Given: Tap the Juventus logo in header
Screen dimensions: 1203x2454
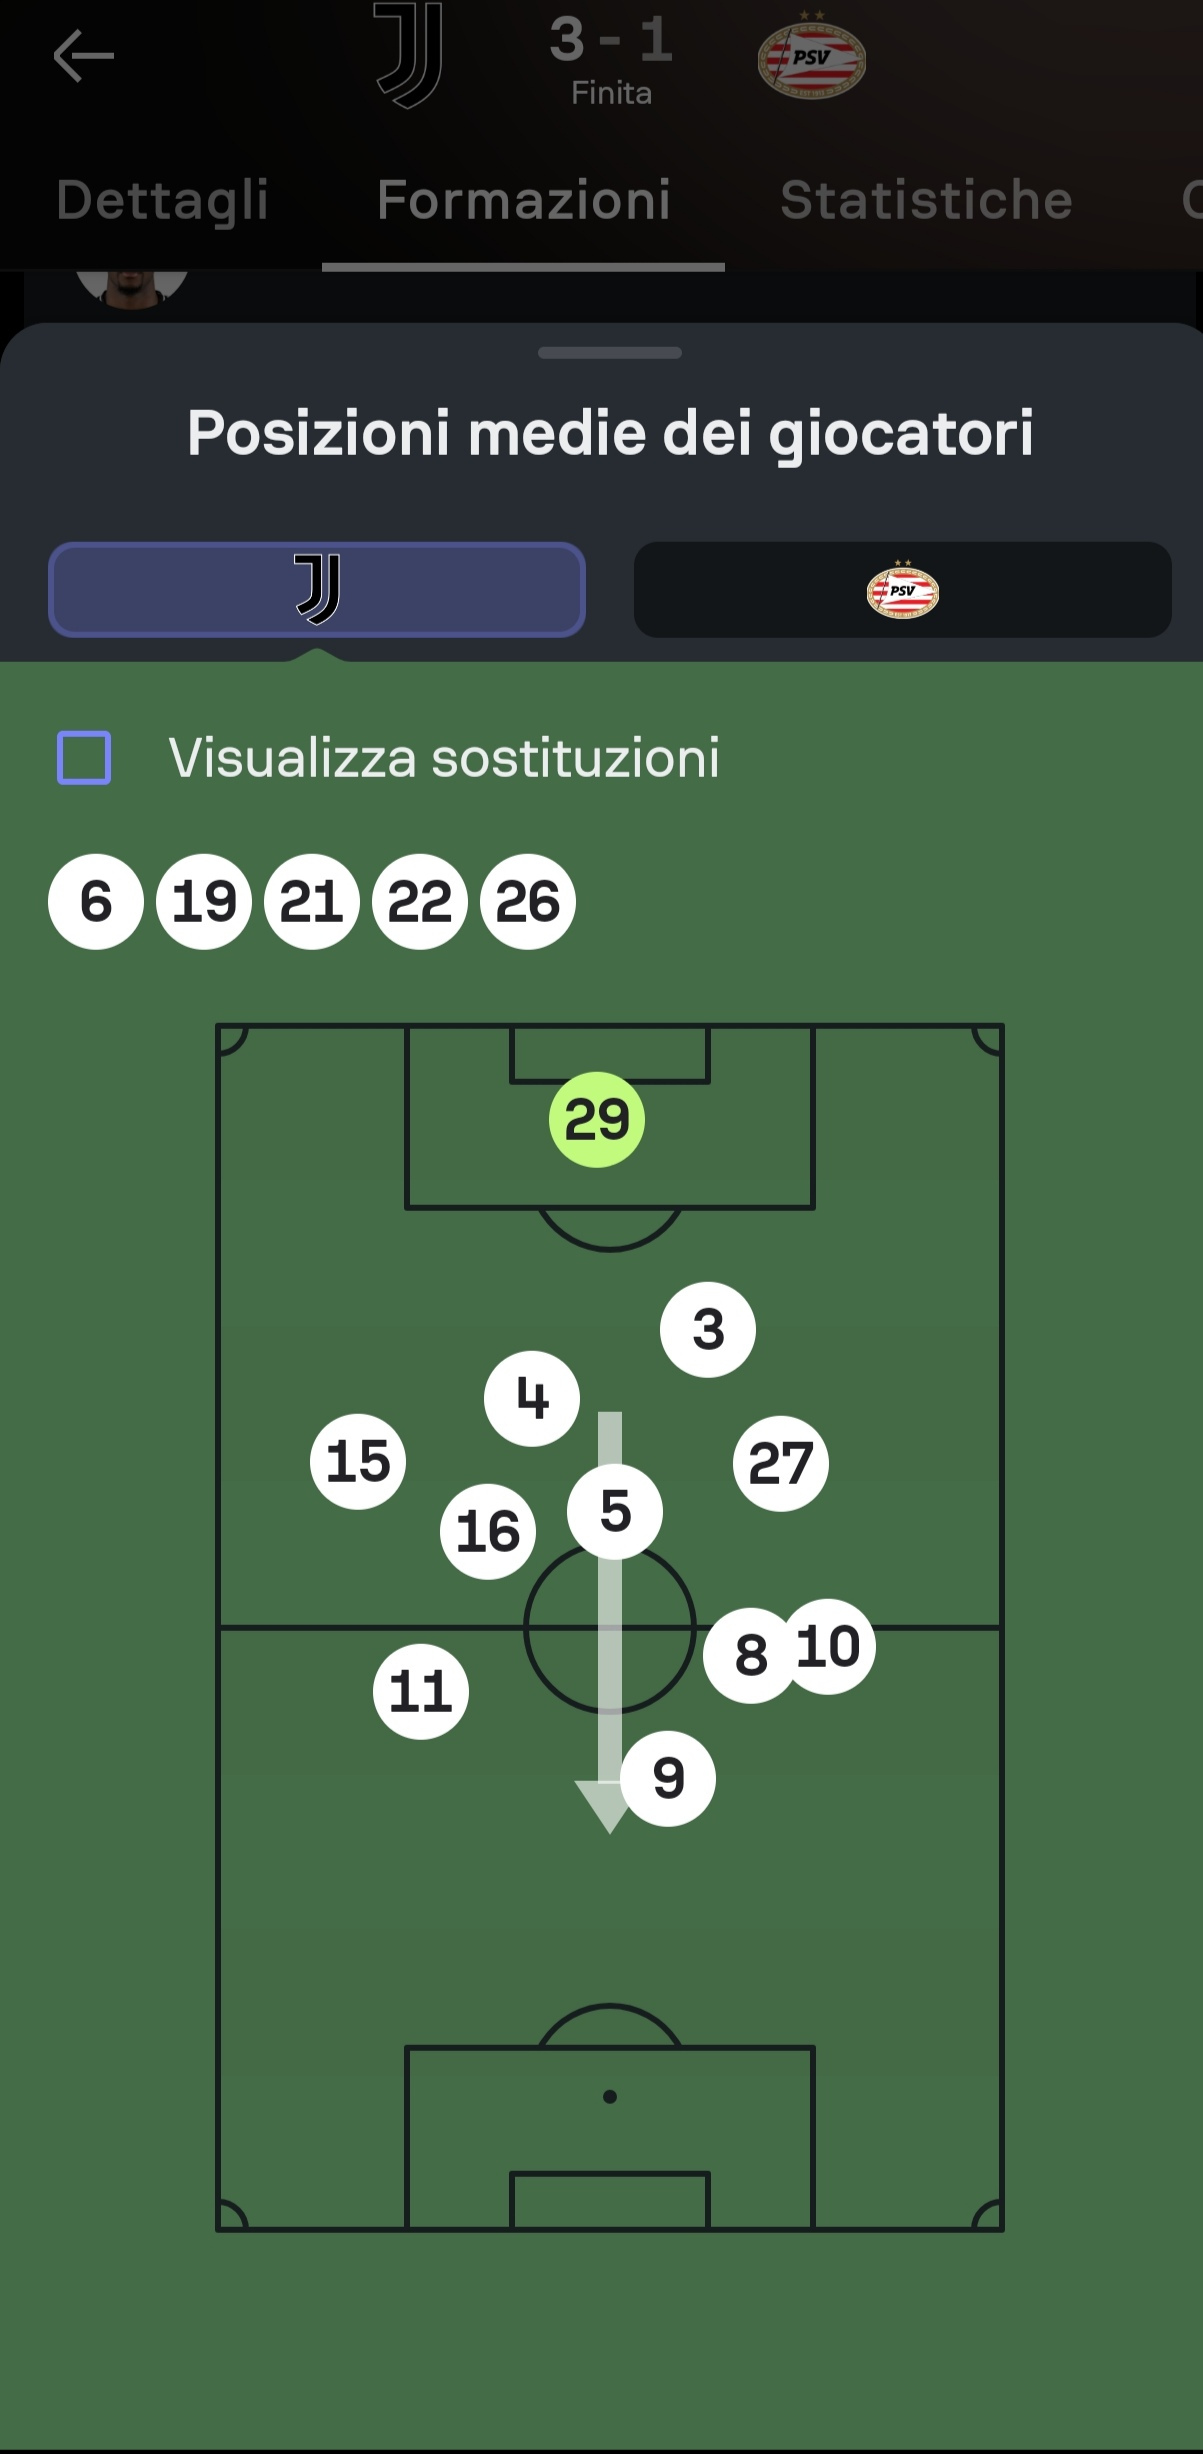Looking at the screenshot, I should coord(408,56).
